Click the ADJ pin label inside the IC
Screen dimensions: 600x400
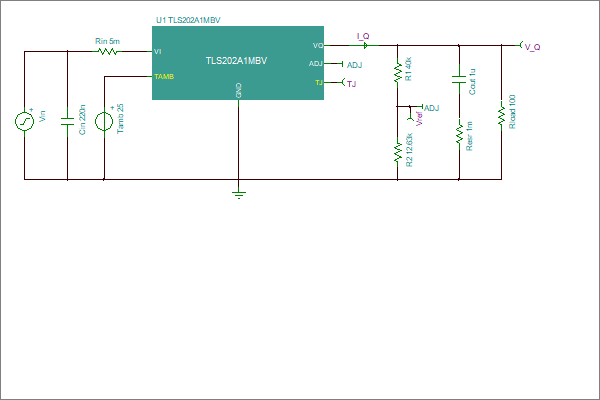click(316, 64)
